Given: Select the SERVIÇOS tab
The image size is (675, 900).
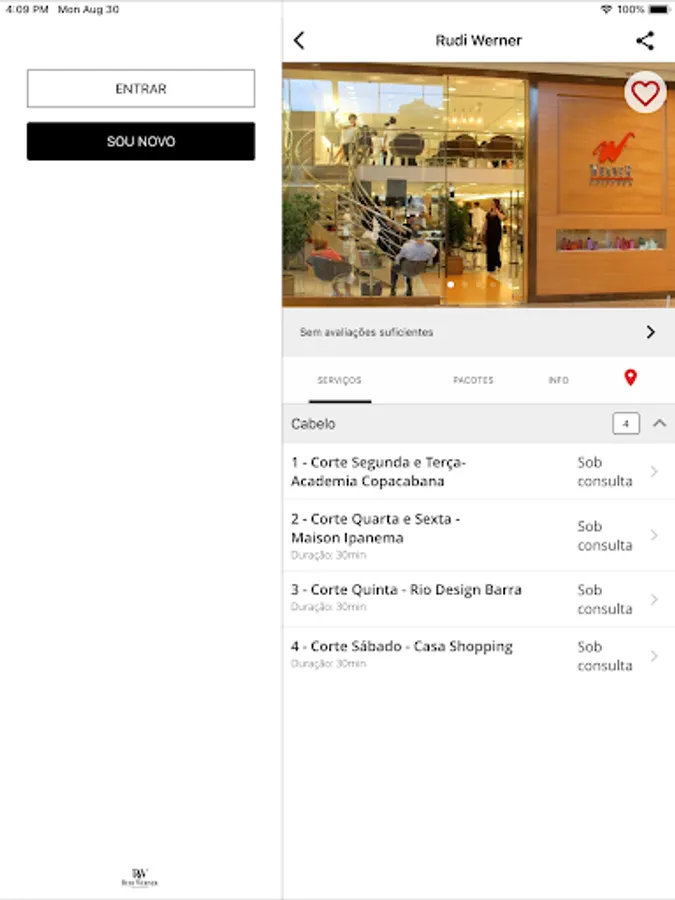Looking at the screenshot, I should tap(339, 380).
